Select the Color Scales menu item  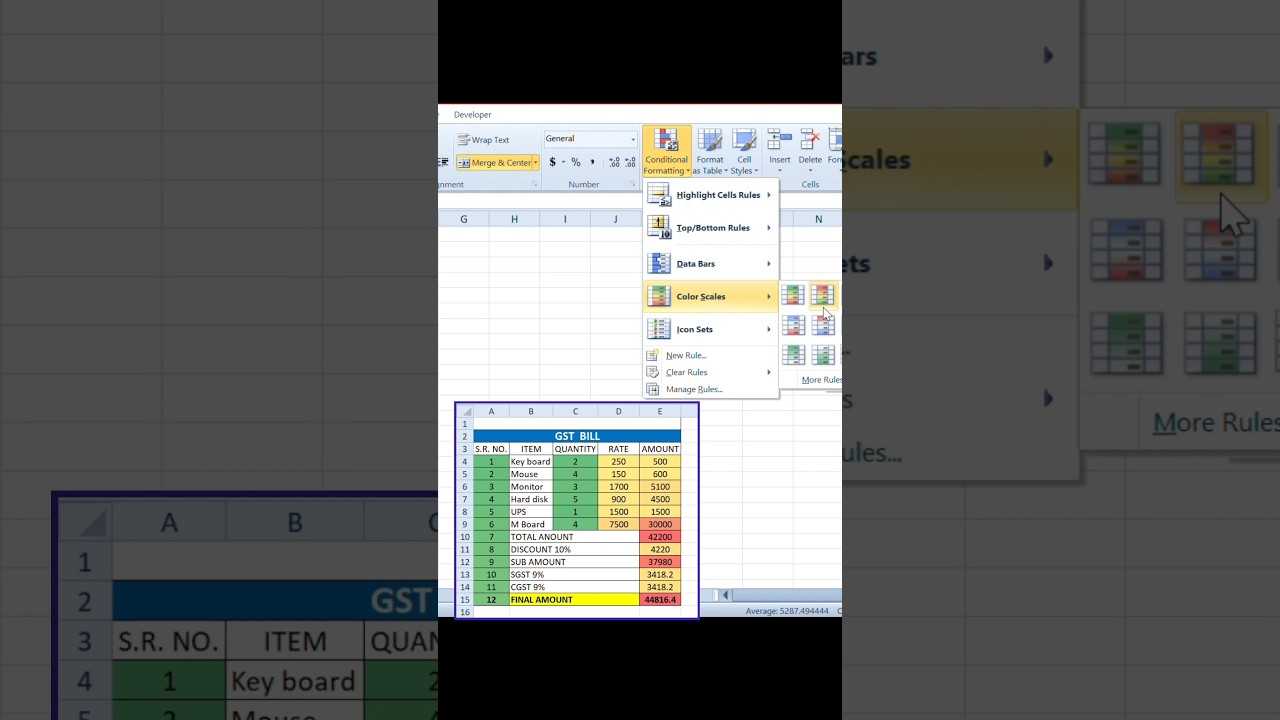coord(710,296)
